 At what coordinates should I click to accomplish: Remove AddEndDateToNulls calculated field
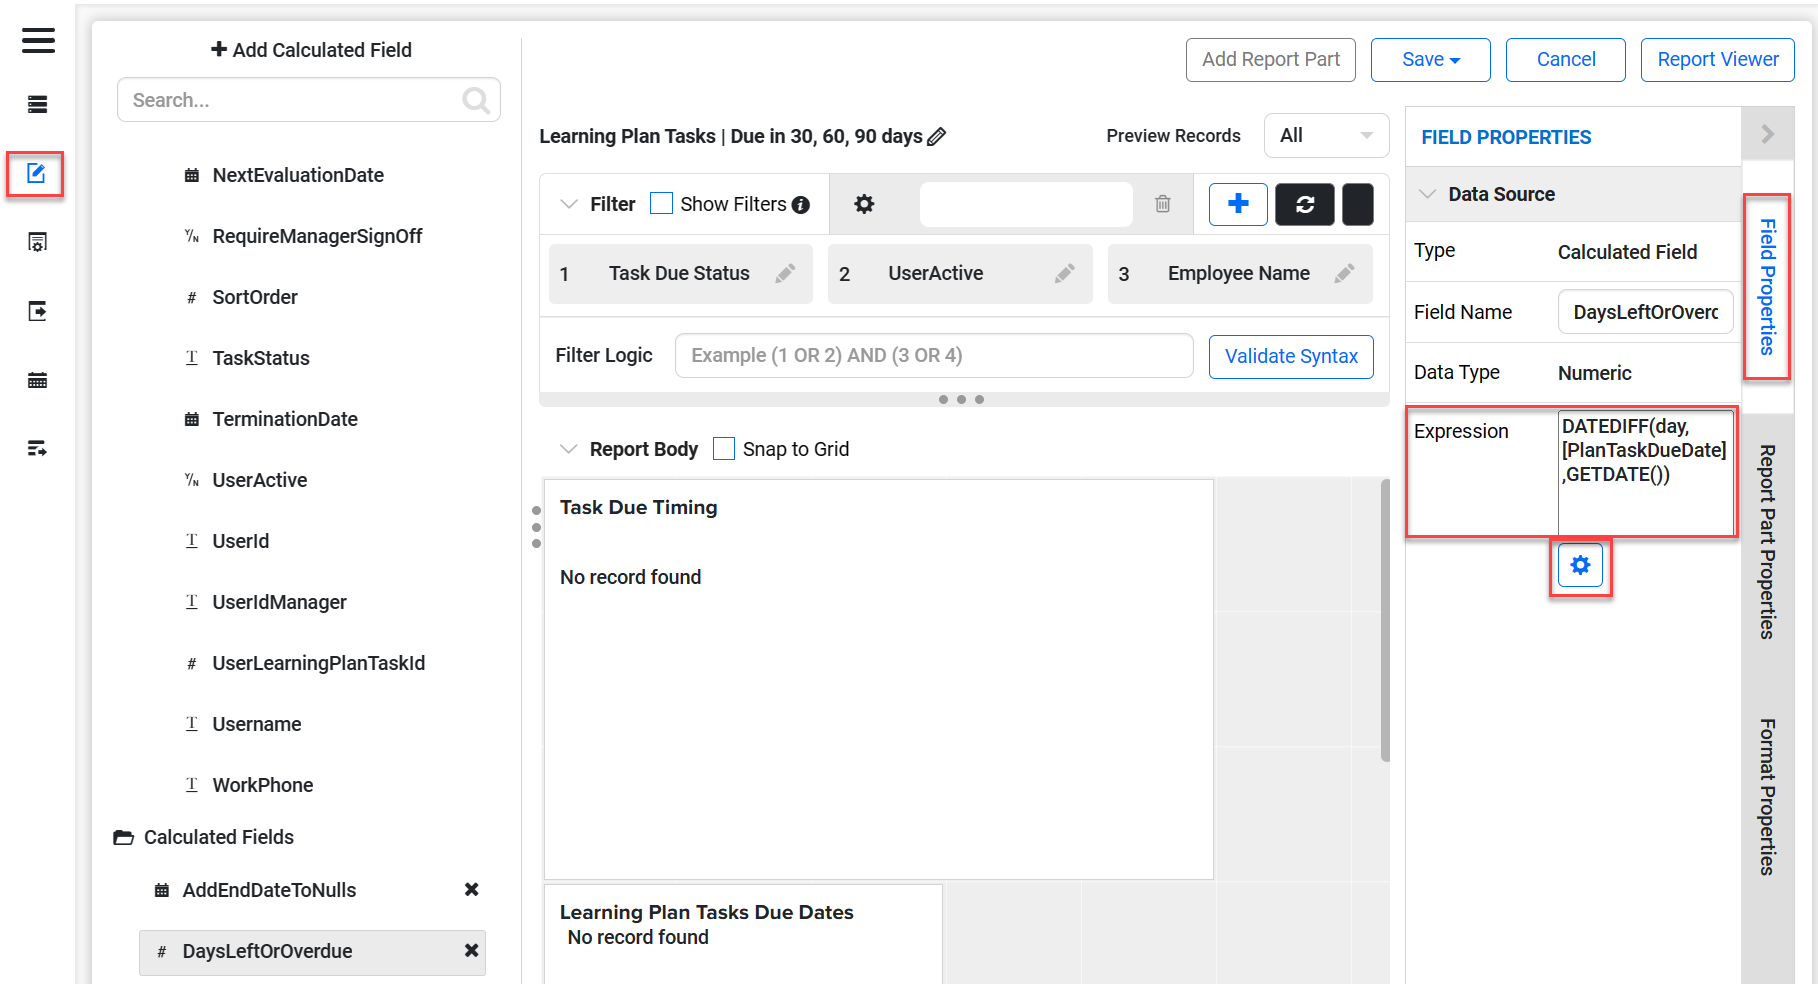472,889
